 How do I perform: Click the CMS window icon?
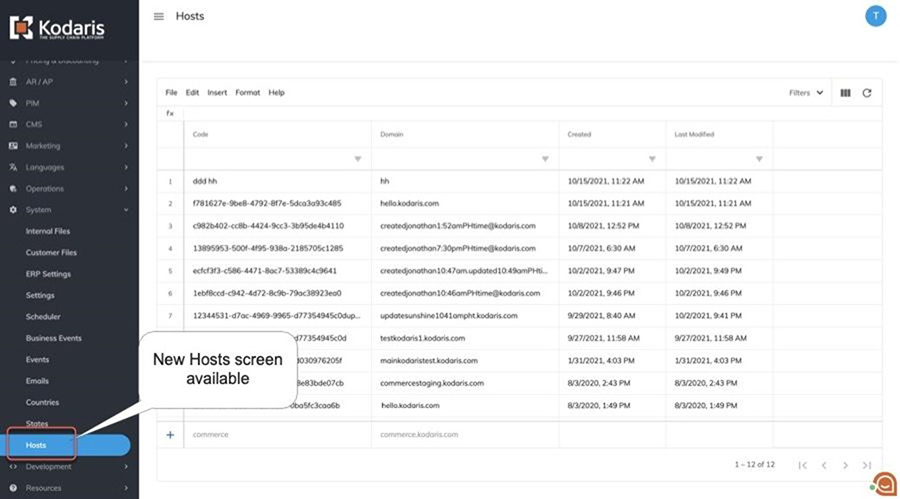(x=13, y=125)
